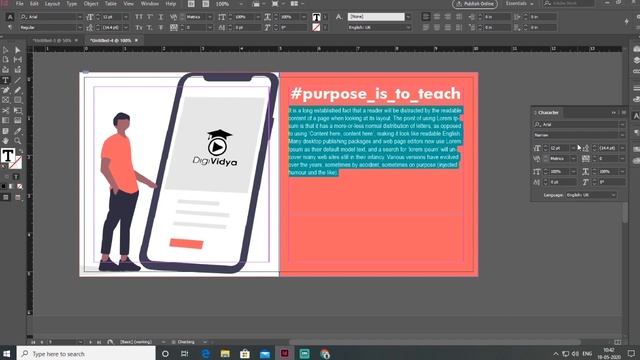Switch to Paragraph Formatting Controls
The width and height of the screenshot is (640, 360).
10,28
